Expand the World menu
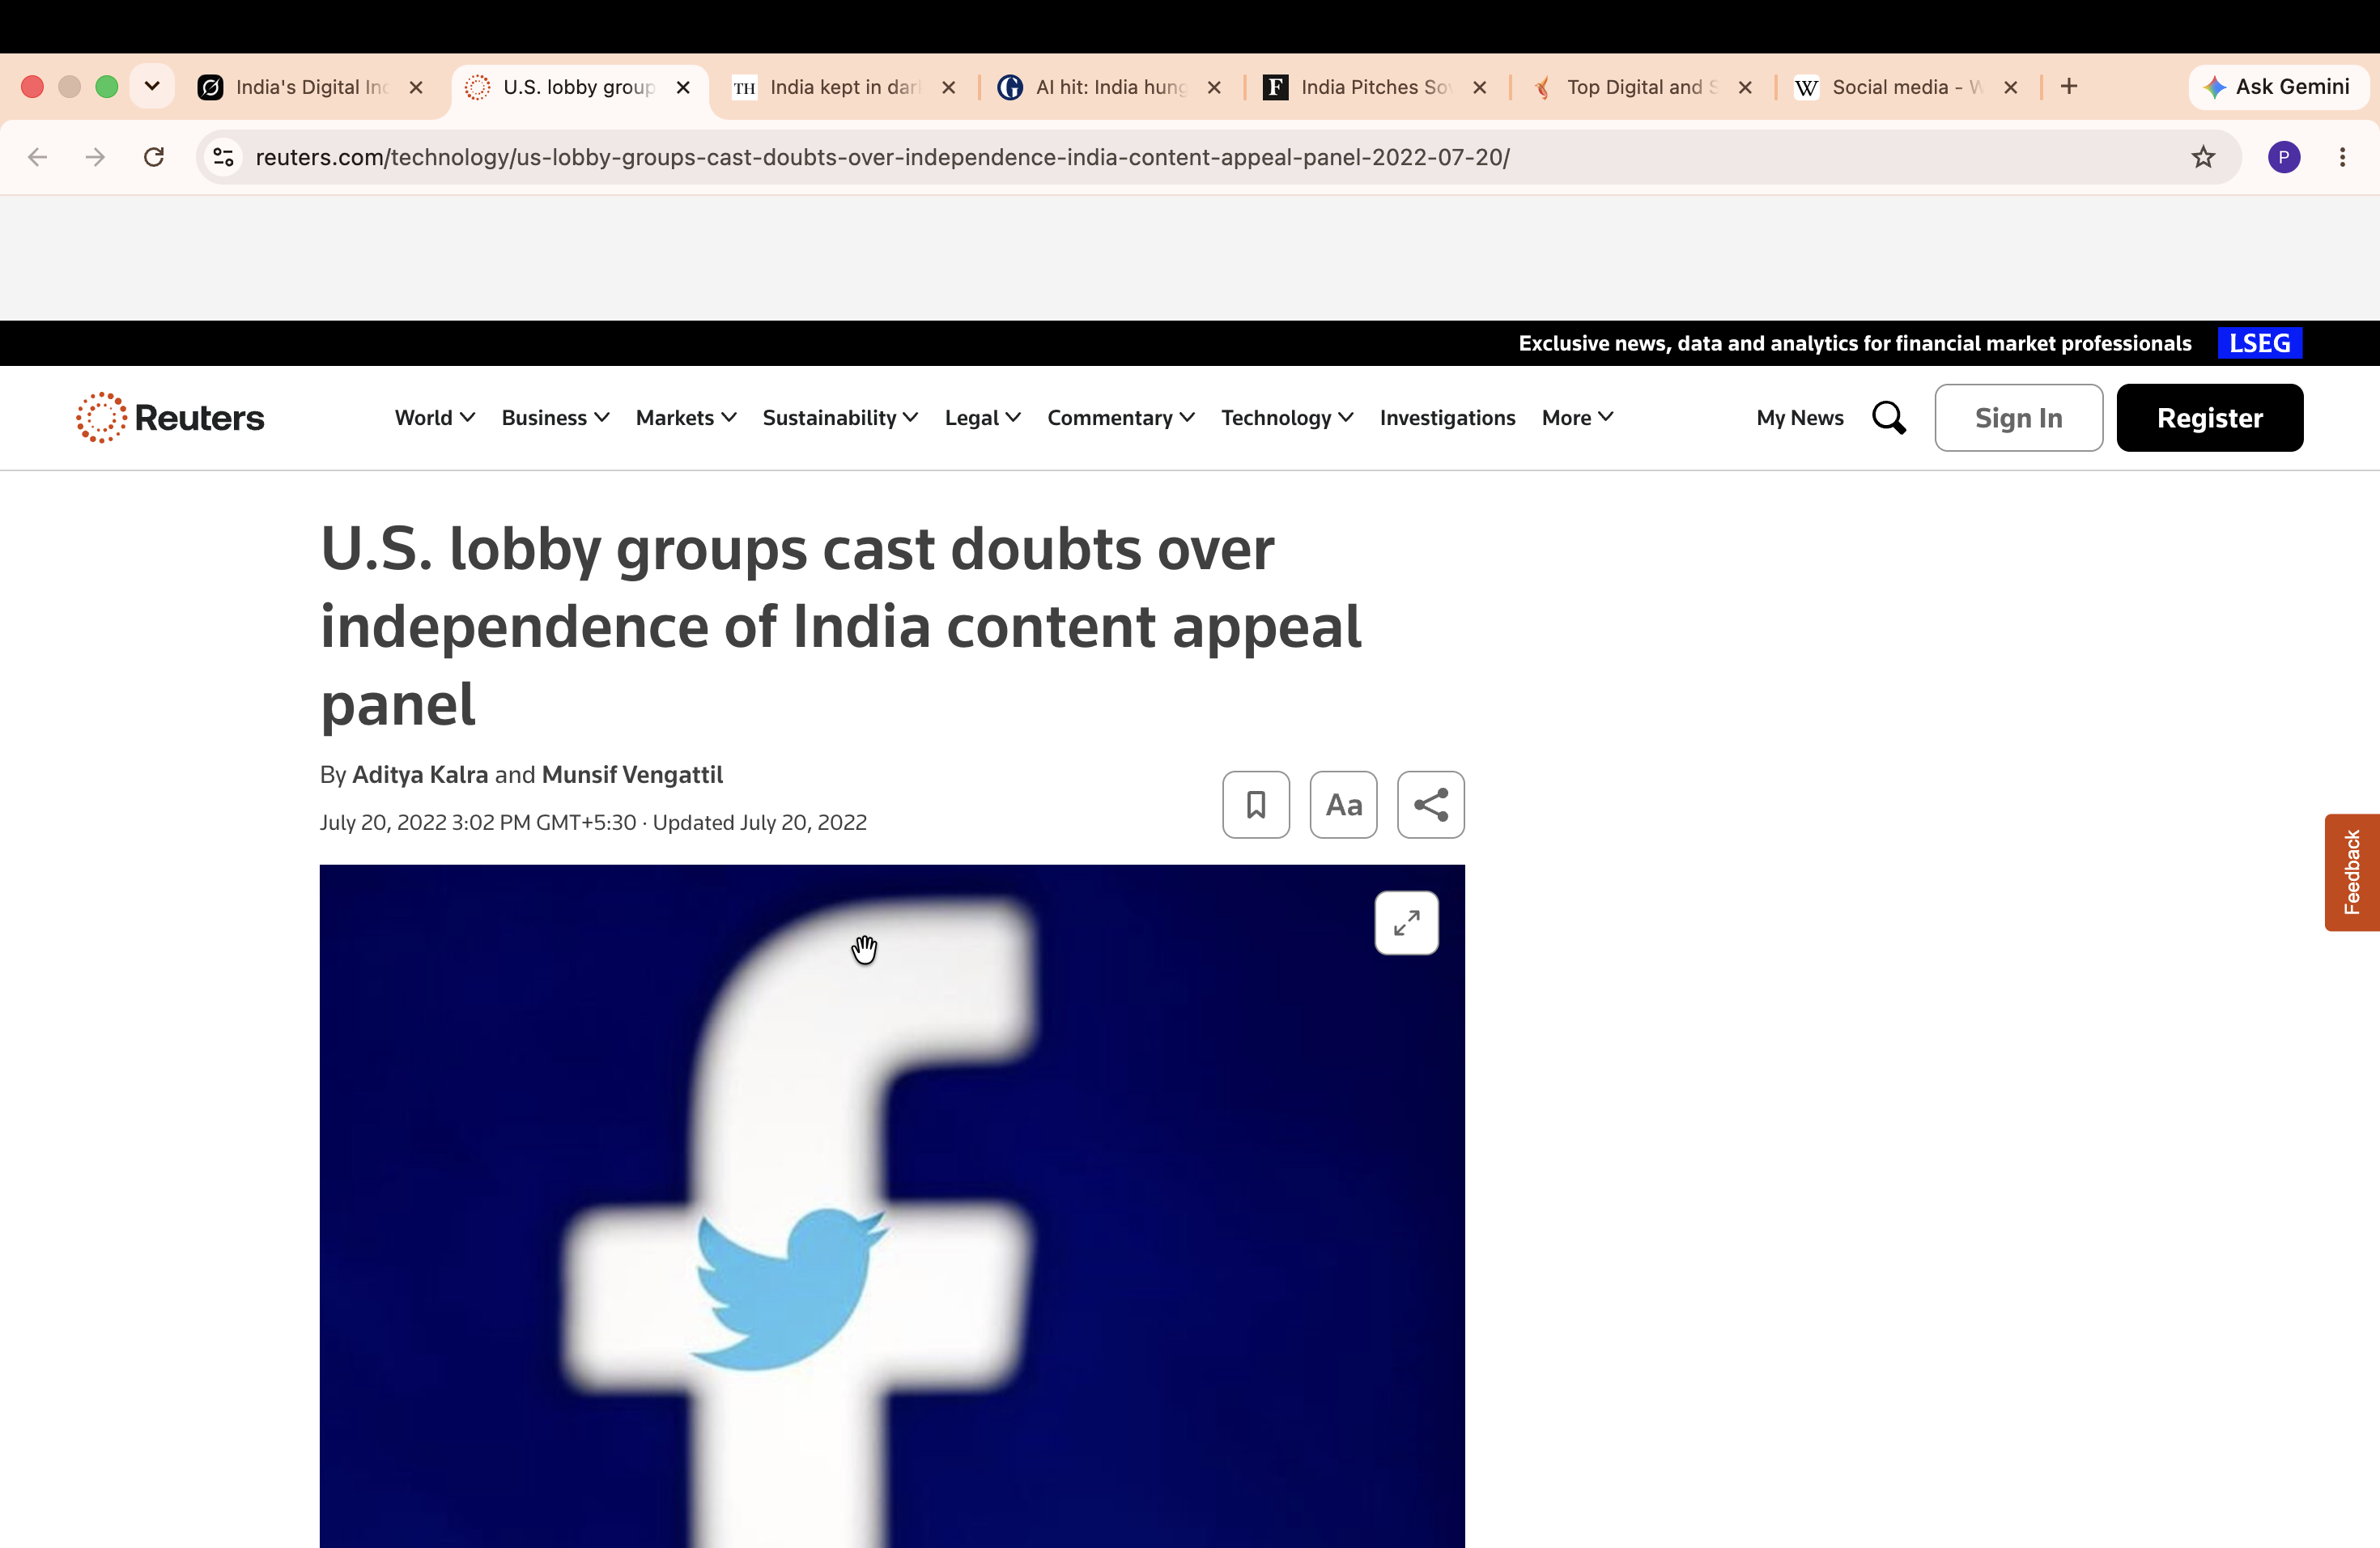 coord(434,418)
